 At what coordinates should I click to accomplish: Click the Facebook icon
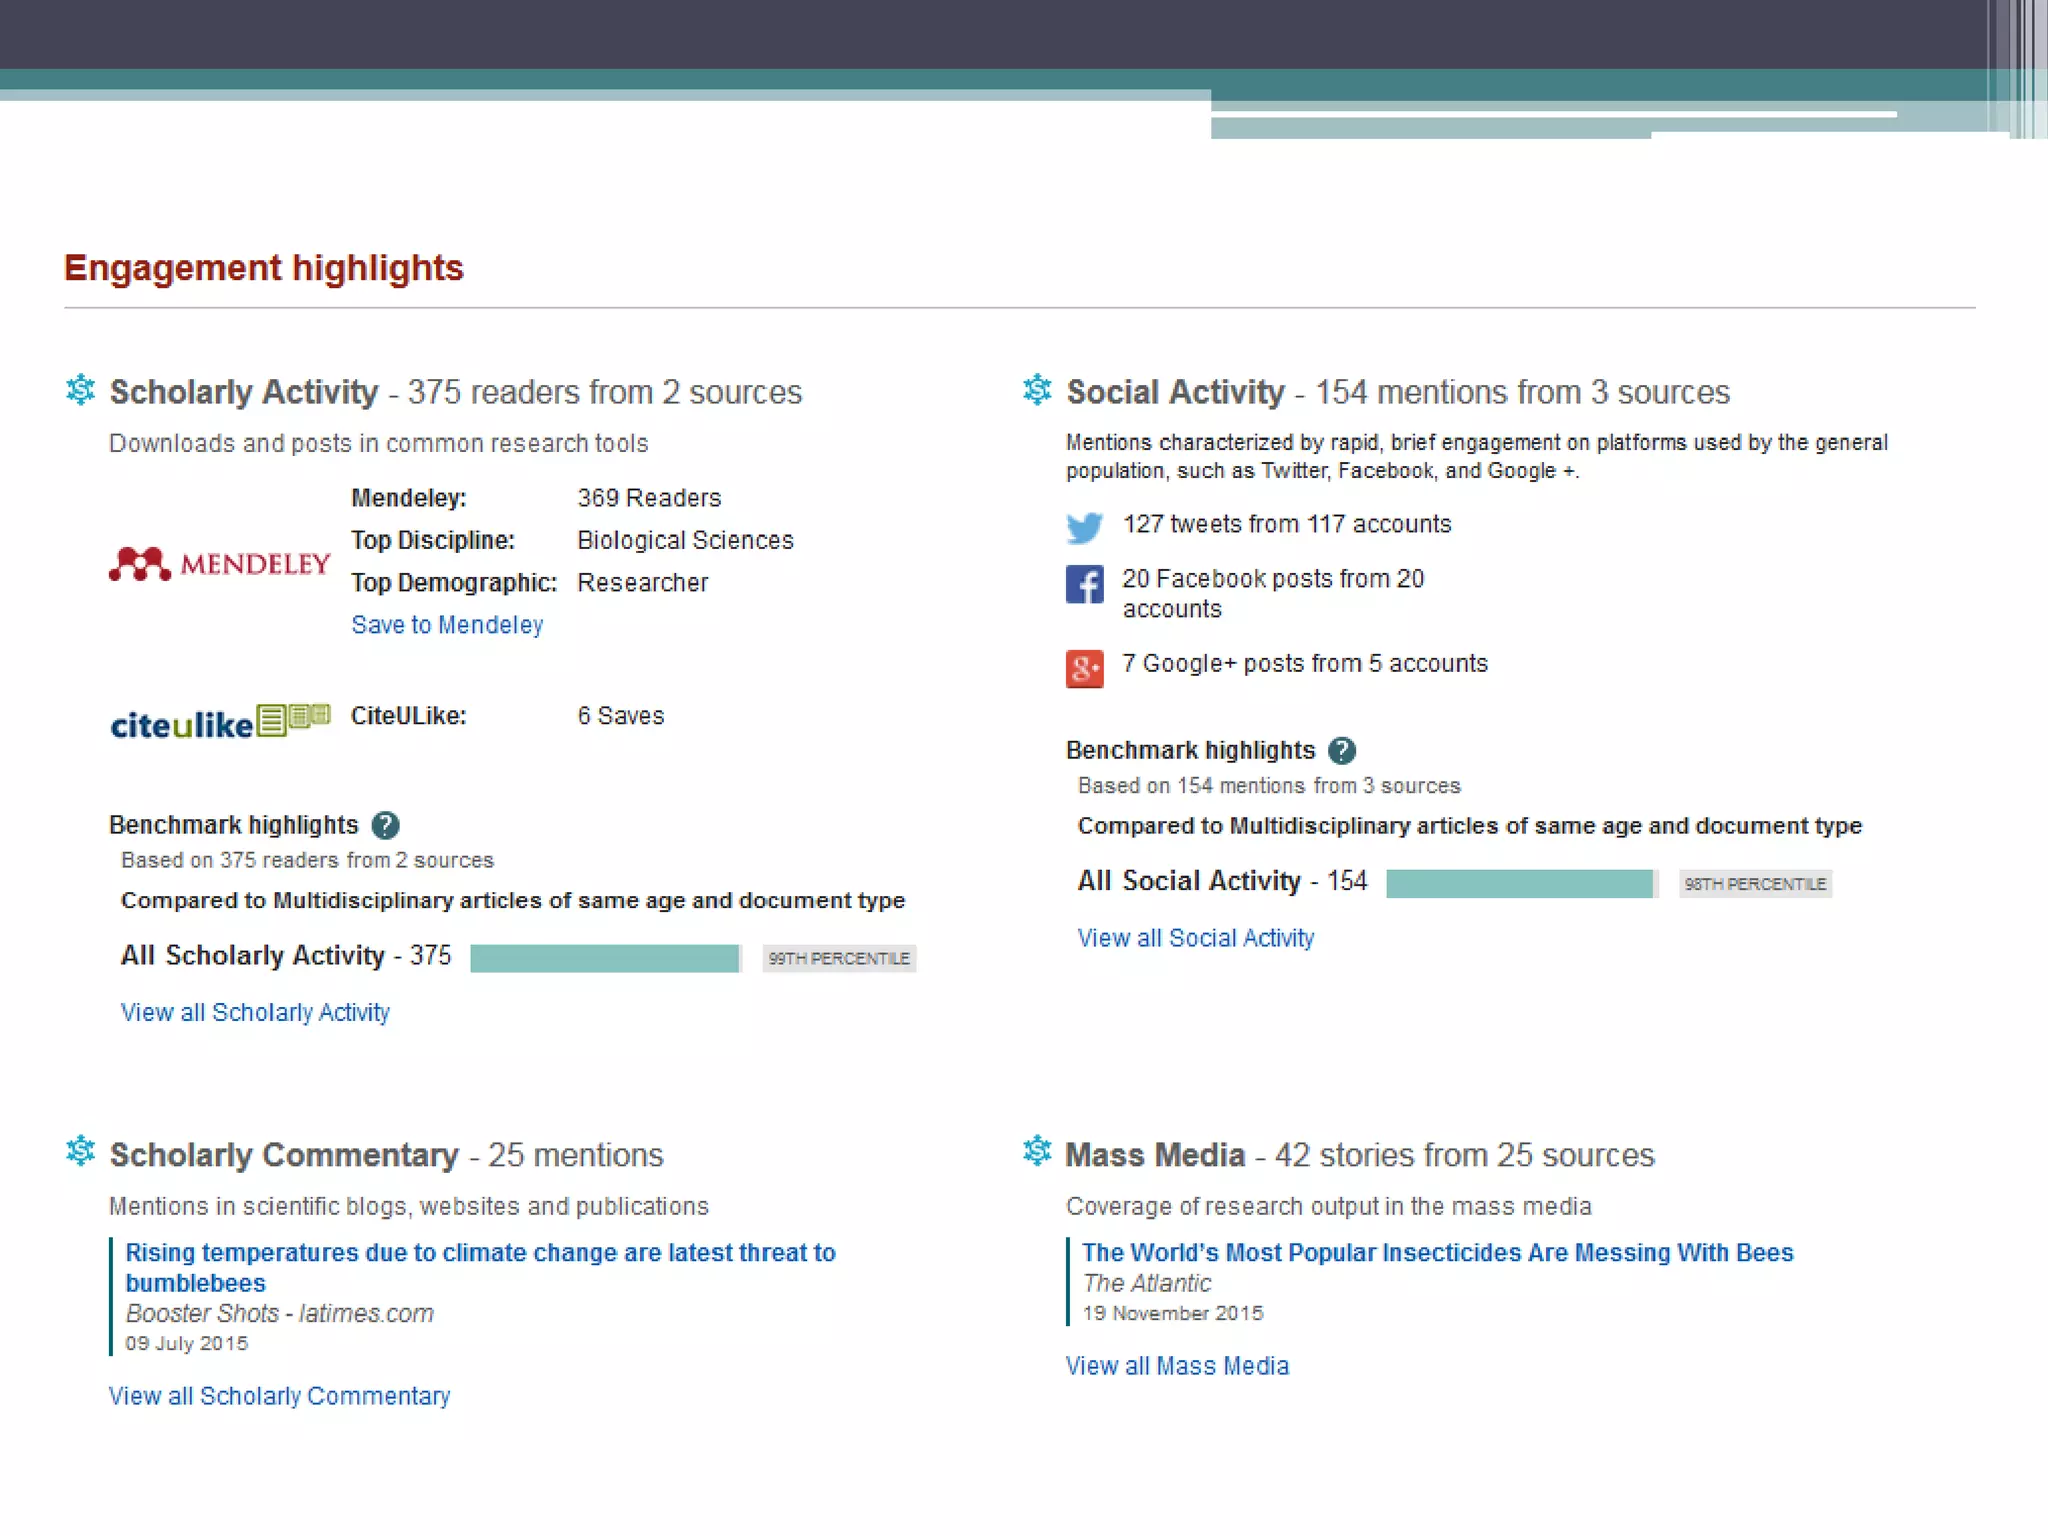coord(1084,584)
